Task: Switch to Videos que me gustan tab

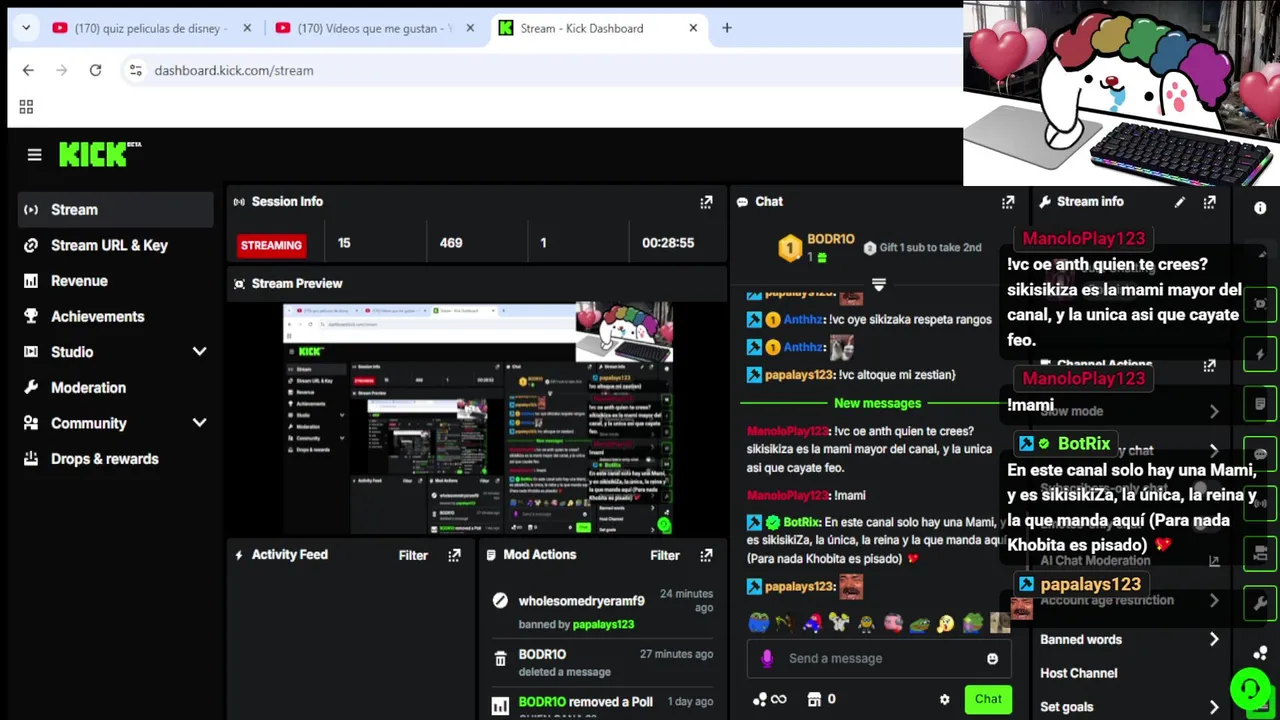Action: (x=376, y=28)
